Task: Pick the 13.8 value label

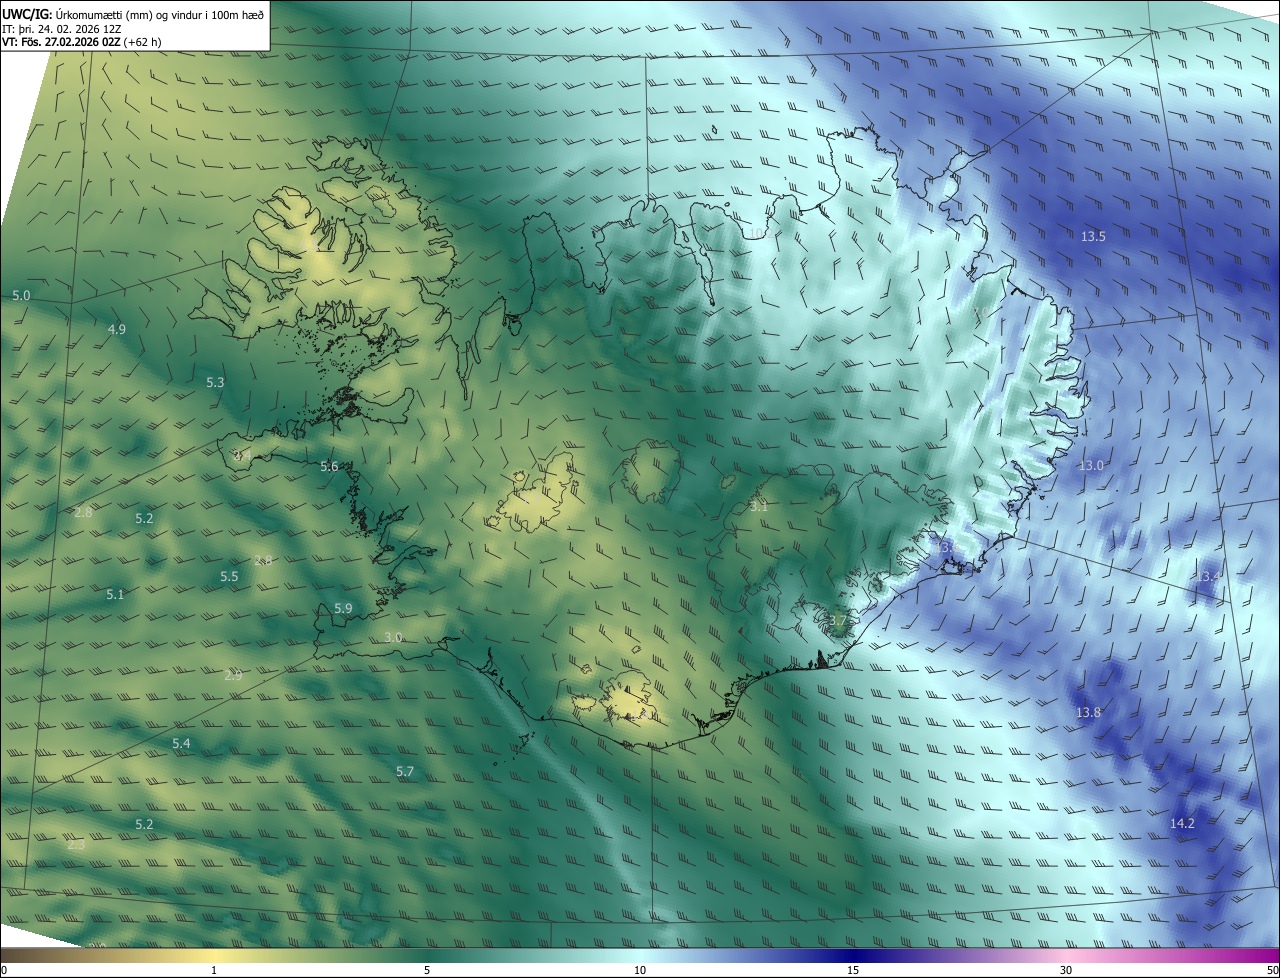Action: click(x=1088, y=712)
